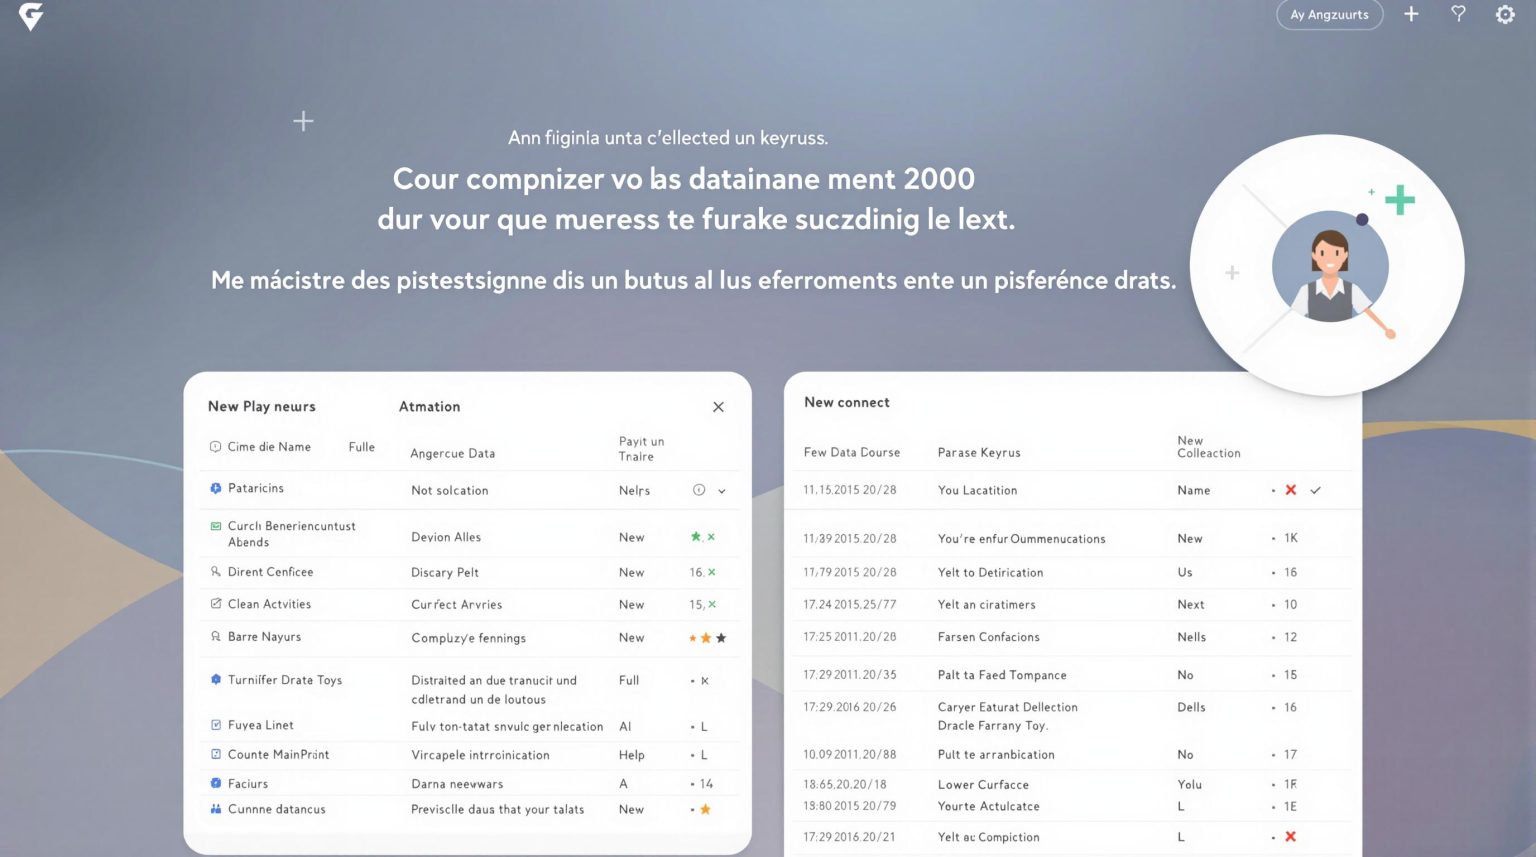The height and width of the screenshot is (857, 1536).
Task: Click the red X in You Lacatition row
Action: [x=1291, y=490]
